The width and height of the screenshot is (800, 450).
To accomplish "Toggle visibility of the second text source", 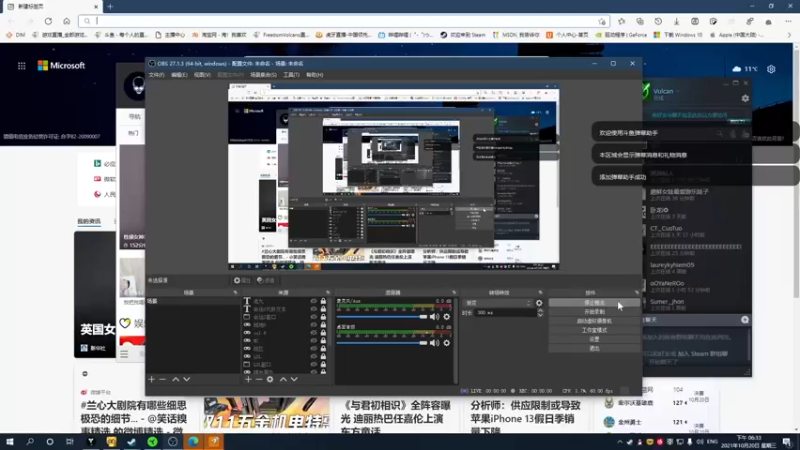I will click(313, 309).
